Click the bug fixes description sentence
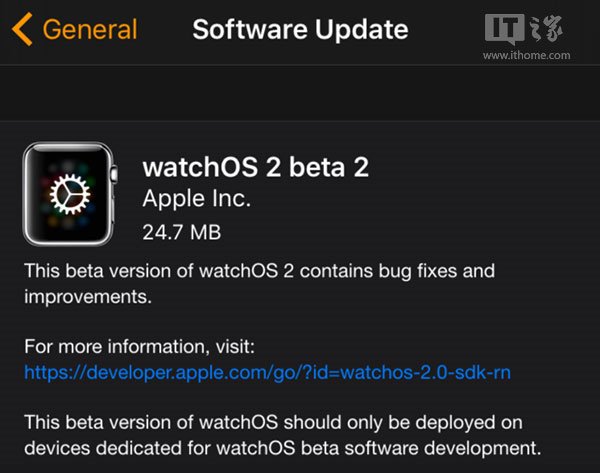Image resolution: width=600 pixels, height=473 pixels. tap(259, 284)
